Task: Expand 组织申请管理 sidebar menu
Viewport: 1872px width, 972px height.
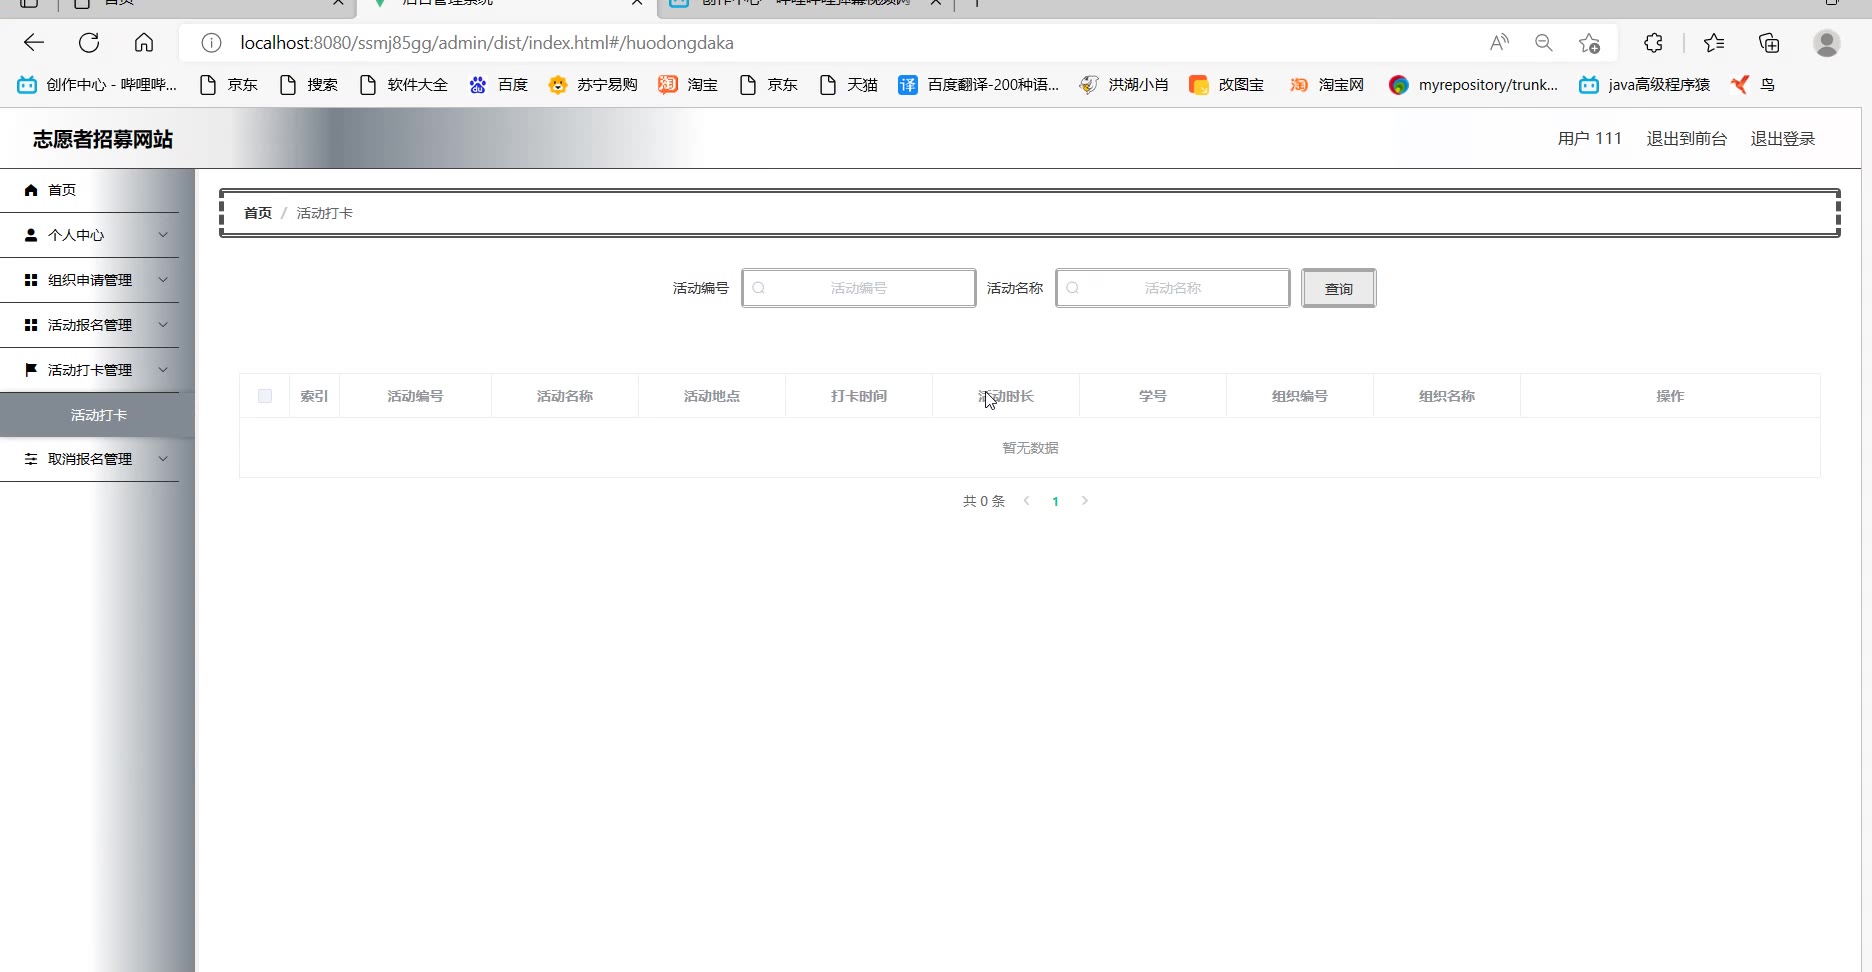Action: coord(90,280)
